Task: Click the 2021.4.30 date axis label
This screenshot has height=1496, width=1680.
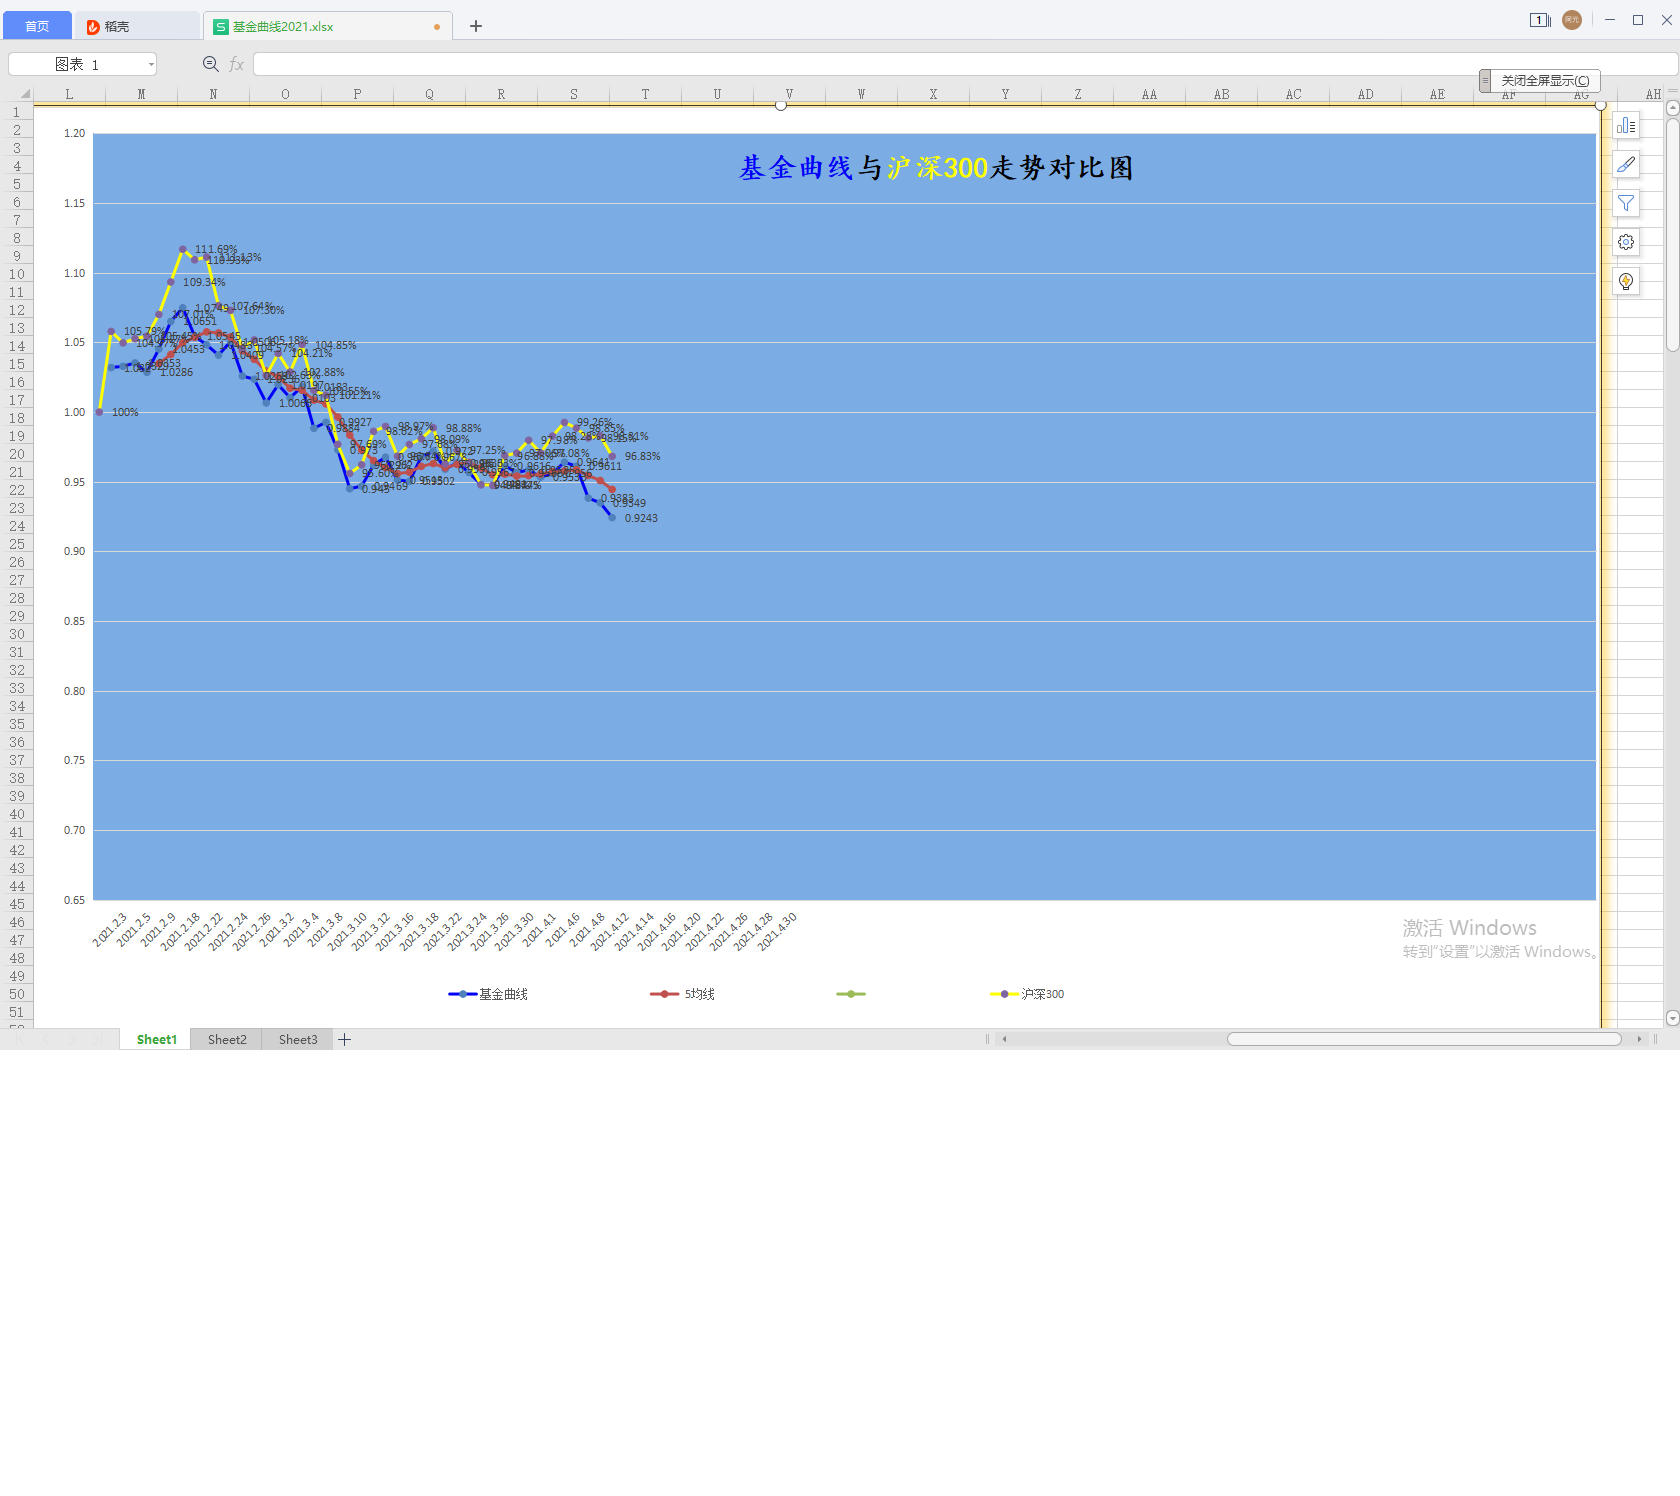Action: coord(777,931)
